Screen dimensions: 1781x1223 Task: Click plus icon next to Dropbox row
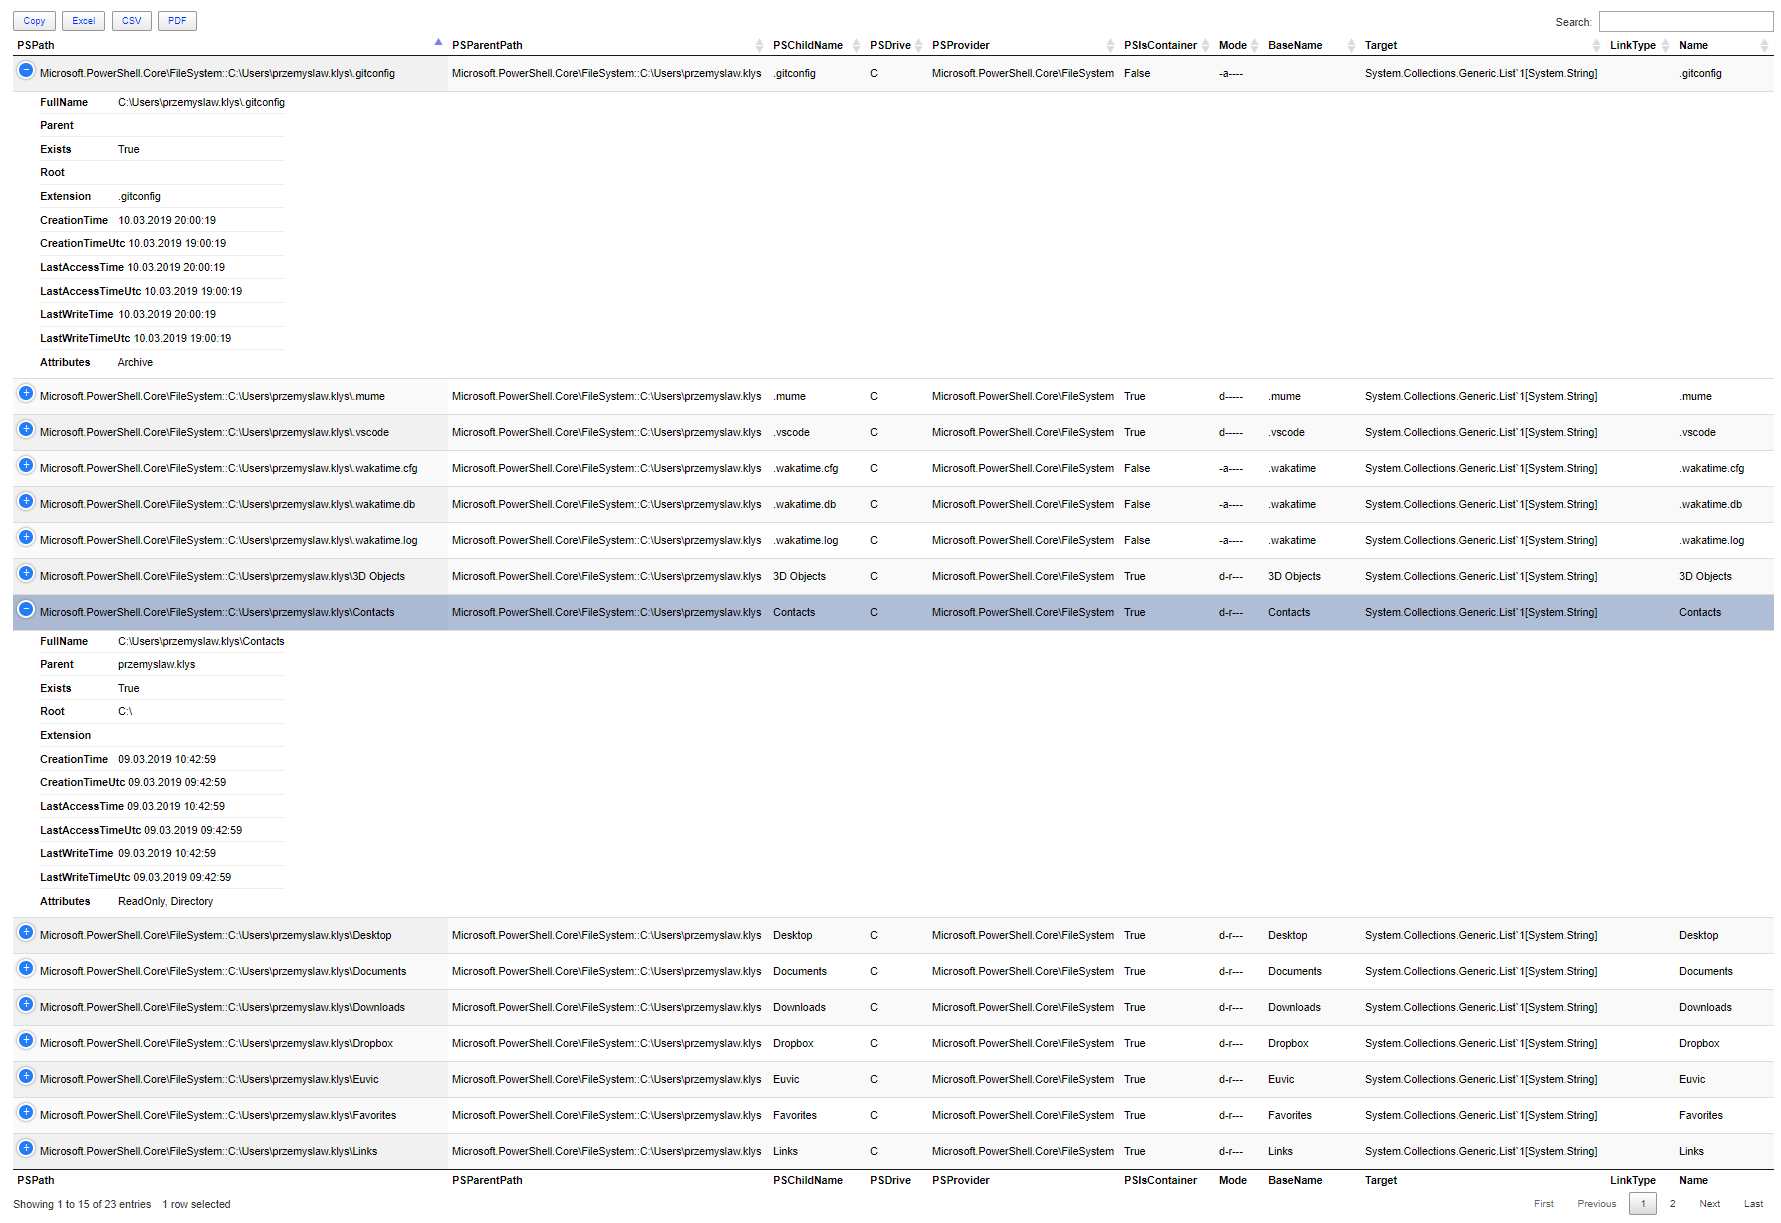(x=26, y=1041)
